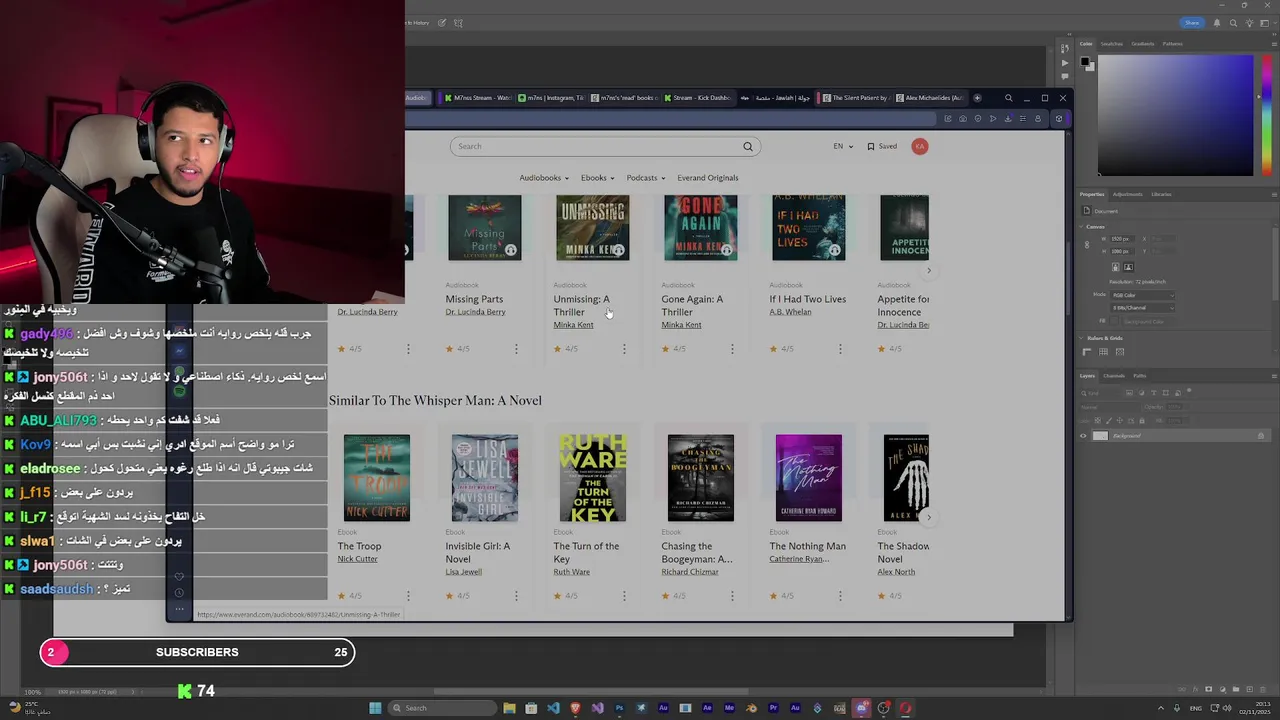Open three-dot menu under Chasing the Boogeyman
The height and width of the screenshot is (720, 1280).
tap(732, 596)
